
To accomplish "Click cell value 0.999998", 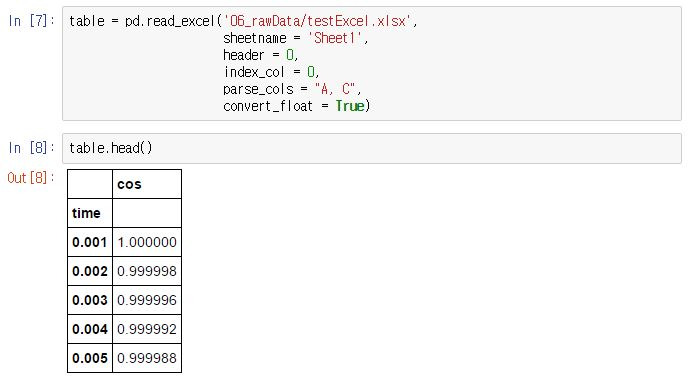I will [147, 271].
